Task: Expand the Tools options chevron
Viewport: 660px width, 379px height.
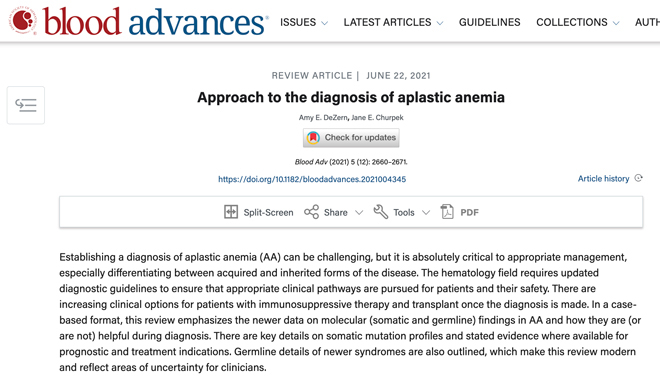Action: point(426,213)
